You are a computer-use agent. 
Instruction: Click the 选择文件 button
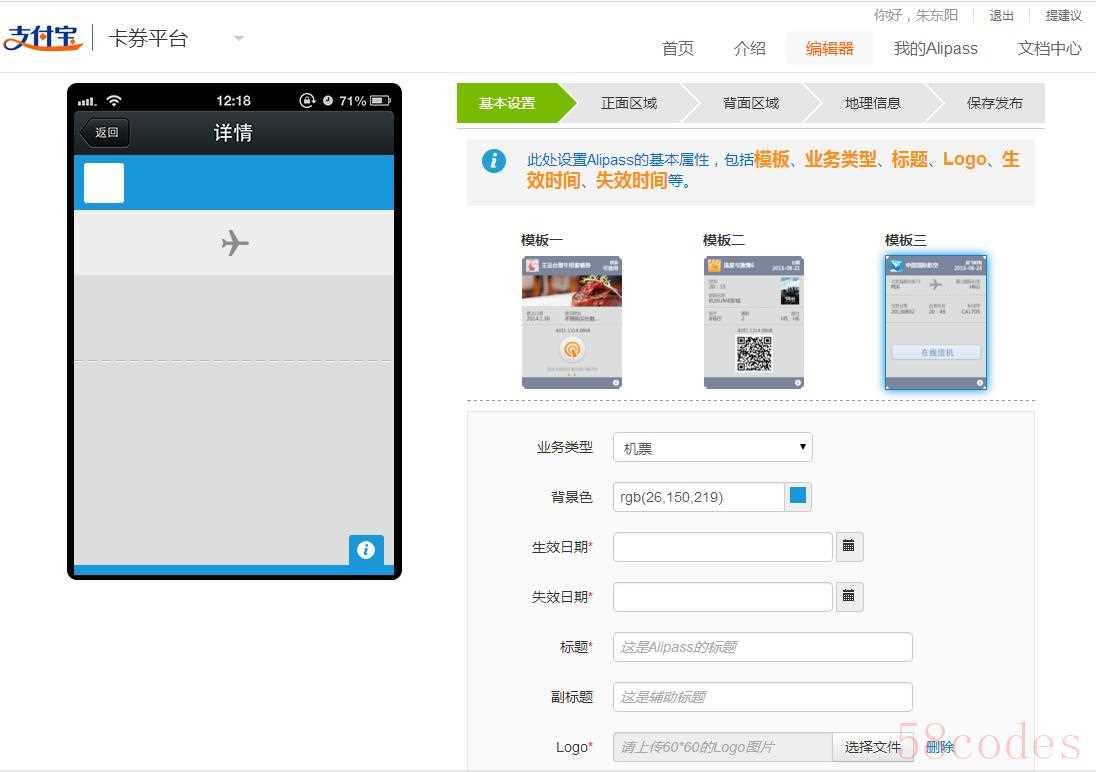tap(872, 747)
